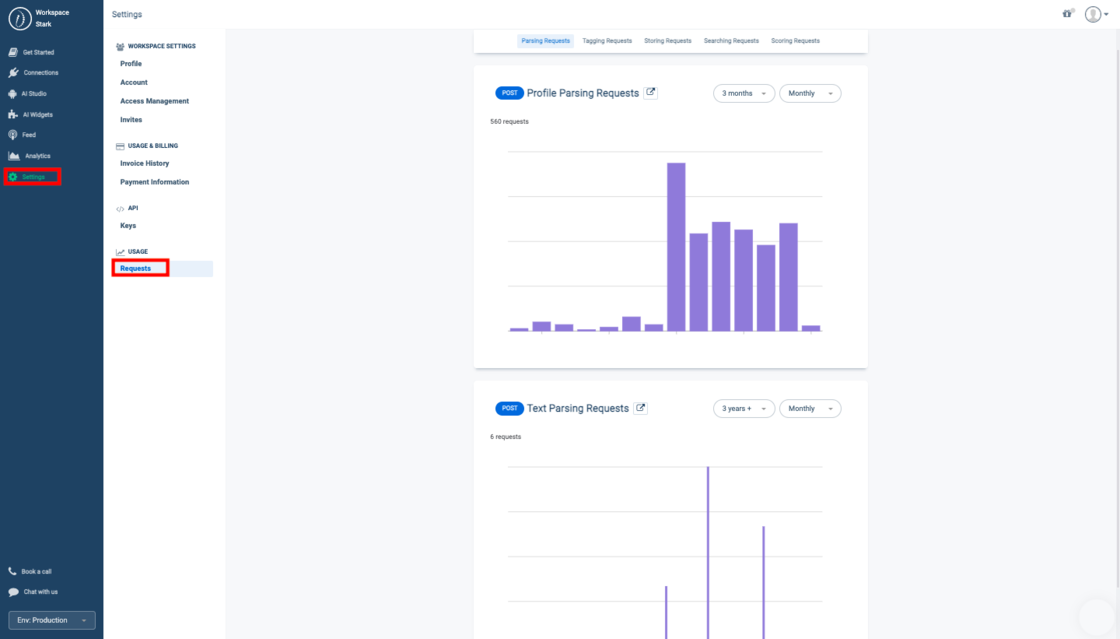Select the Scoring Requests tab
This screenshot has height=639, width=1120.
(x=795, y=40)
